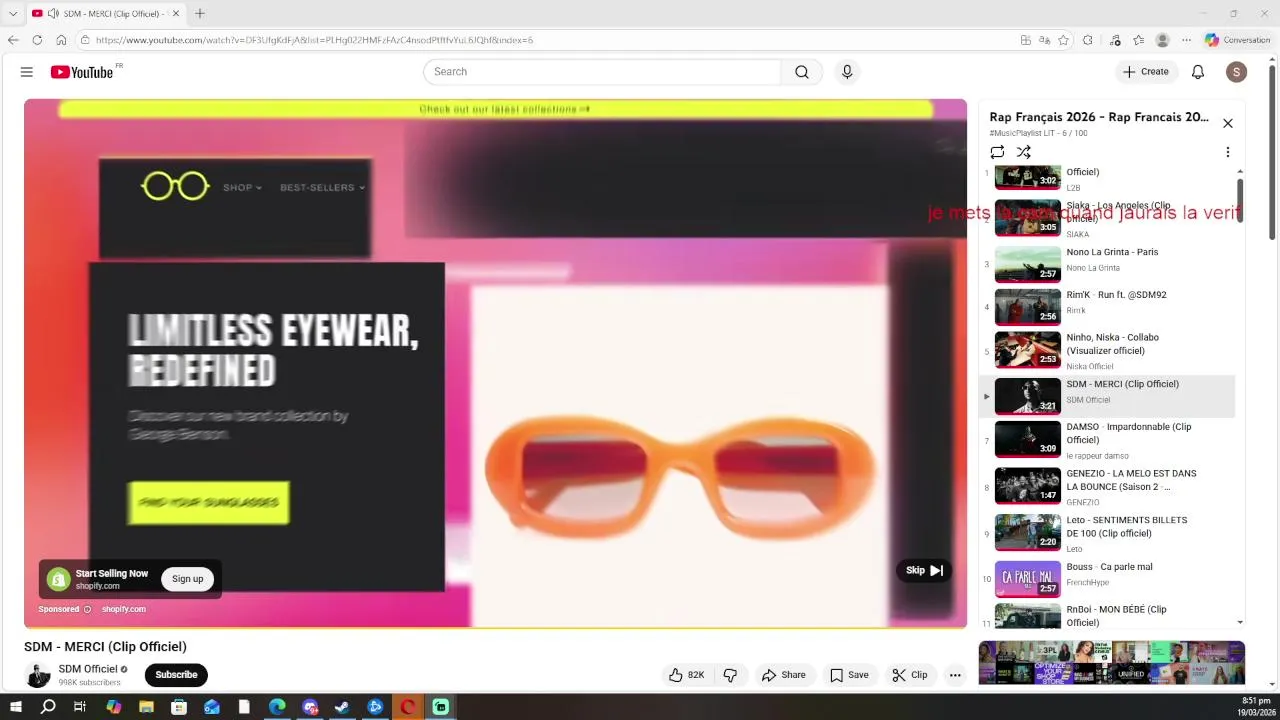Open the translate page icon
The width and height of the screenshot is (1280, 720).
[x=1044, y=40]
